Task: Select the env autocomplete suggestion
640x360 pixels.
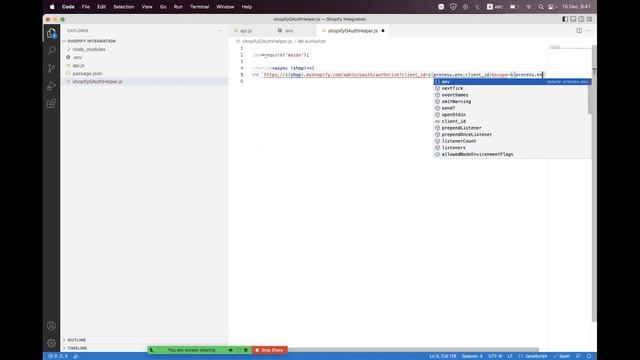Action: pyautogui.click(x=512, y=82)
